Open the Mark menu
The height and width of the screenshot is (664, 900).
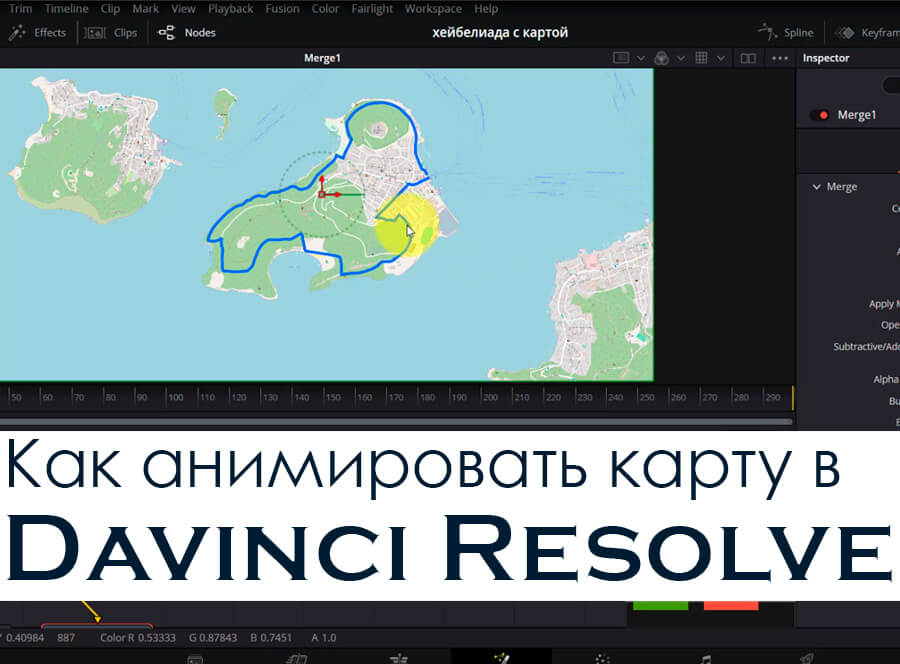pos(146,9)
